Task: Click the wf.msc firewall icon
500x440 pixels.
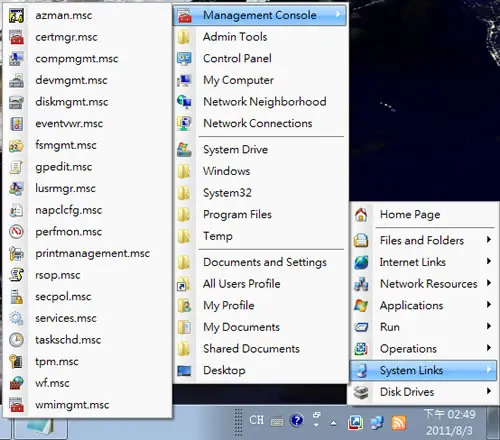Action: (16, 383)
